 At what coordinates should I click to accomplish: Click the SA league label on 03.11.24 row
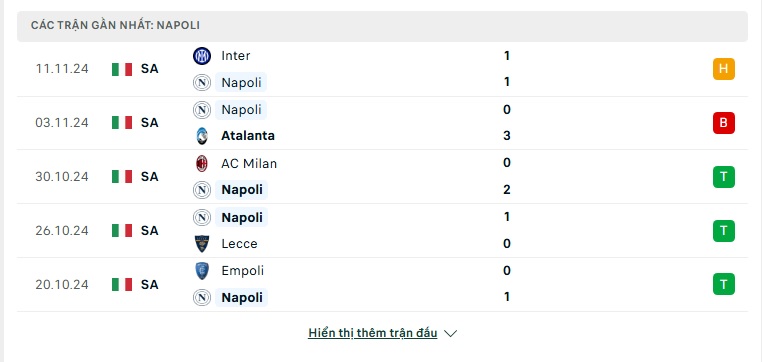(150, 123)
